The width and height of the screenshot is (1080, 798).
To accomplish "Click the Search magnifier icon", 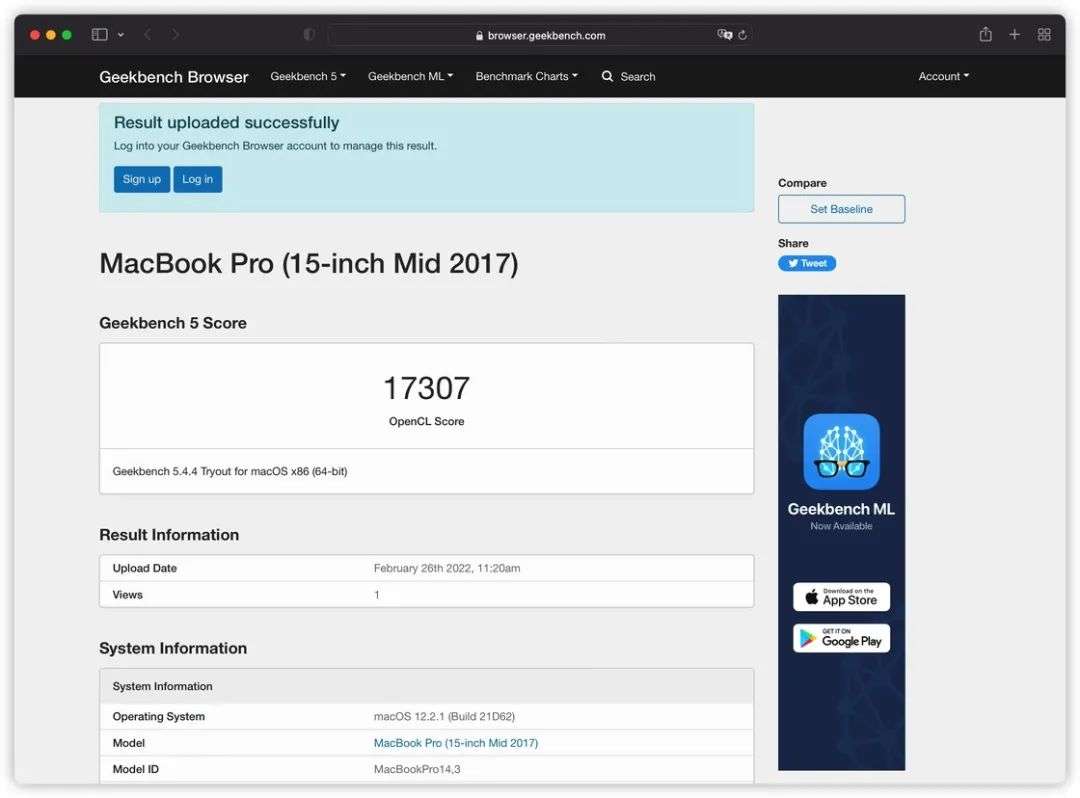I will click(608, 76).
